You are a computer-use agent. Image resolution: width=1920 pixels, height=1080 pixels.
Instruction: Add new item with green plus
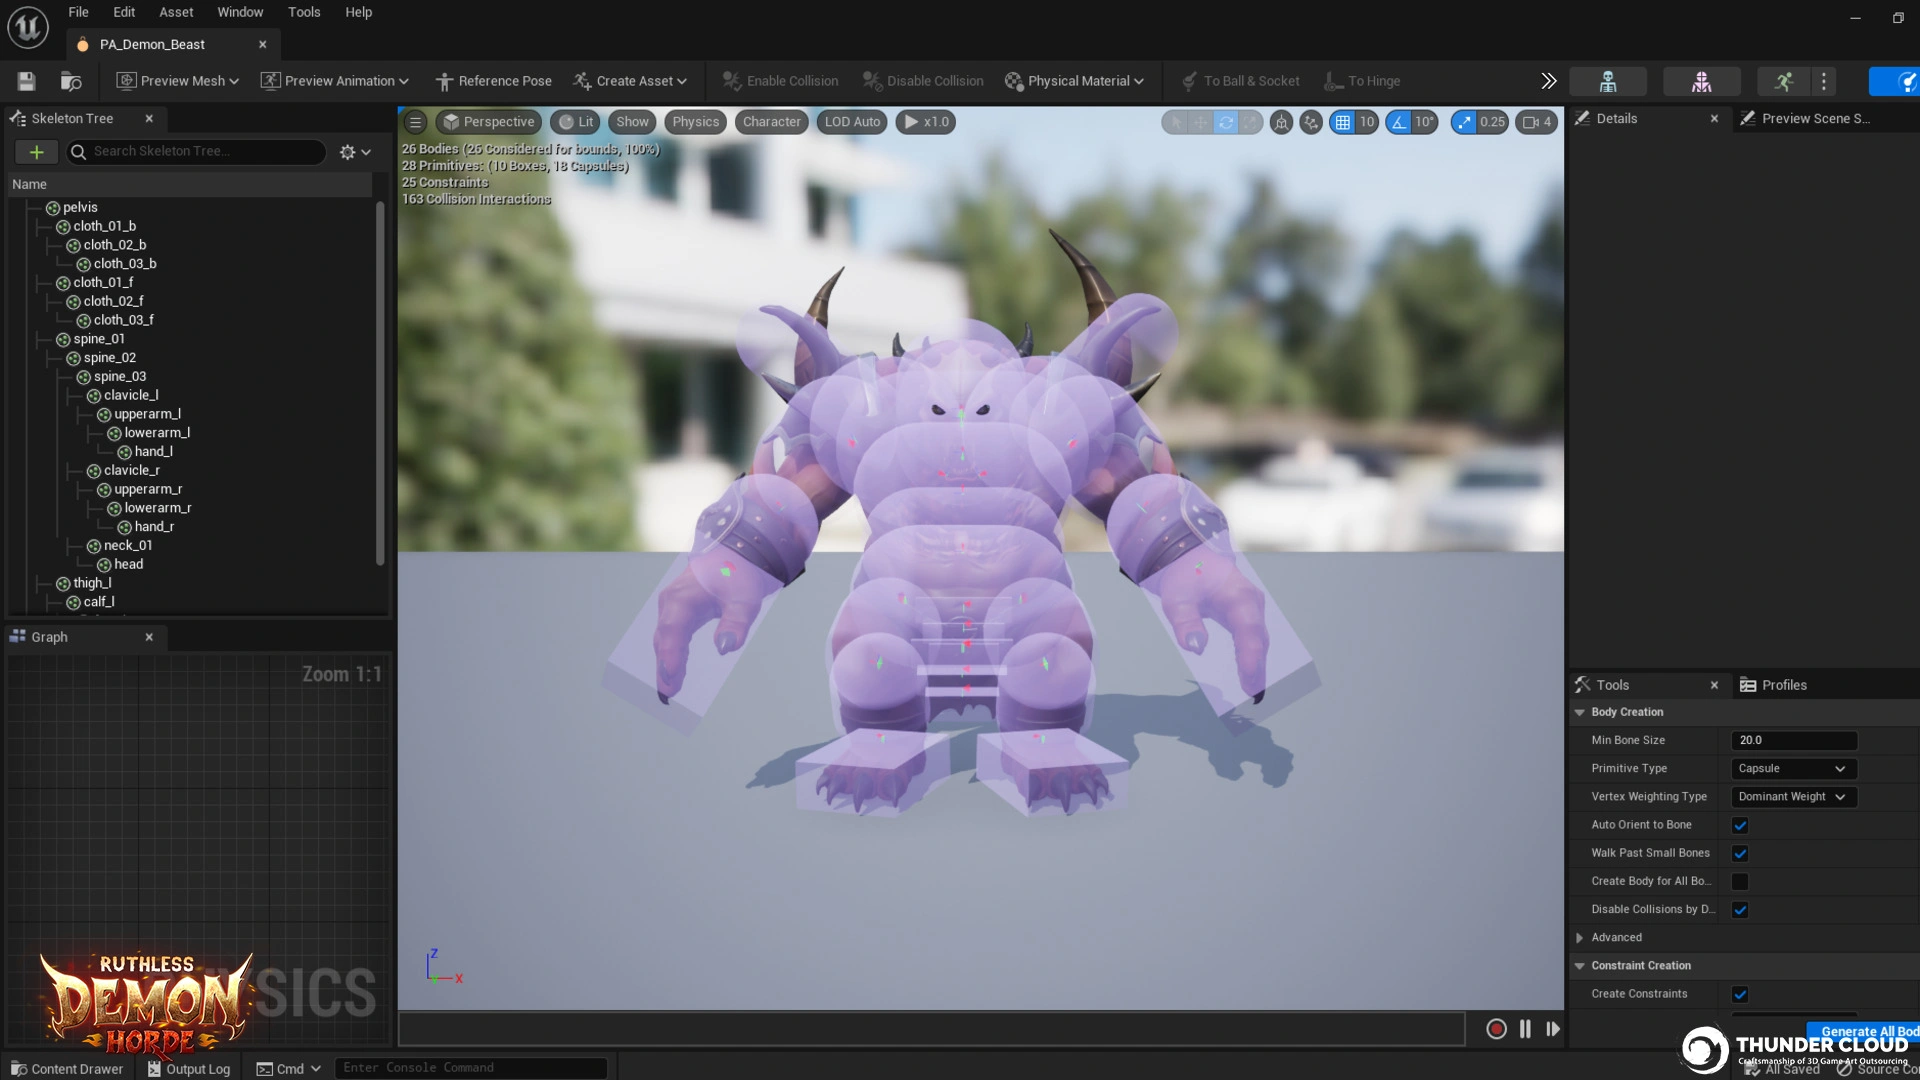pos(36,152)
